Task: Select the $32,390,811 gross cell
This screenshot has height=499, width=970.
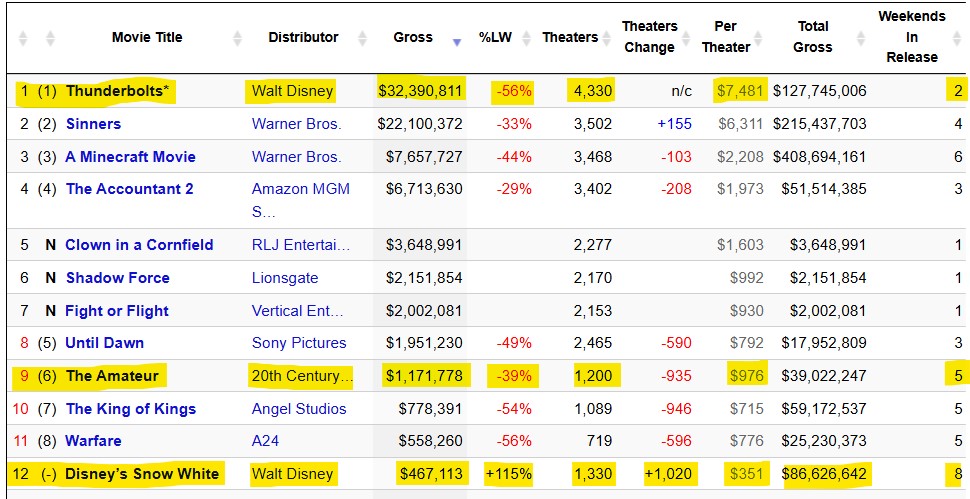Action: 420,92
